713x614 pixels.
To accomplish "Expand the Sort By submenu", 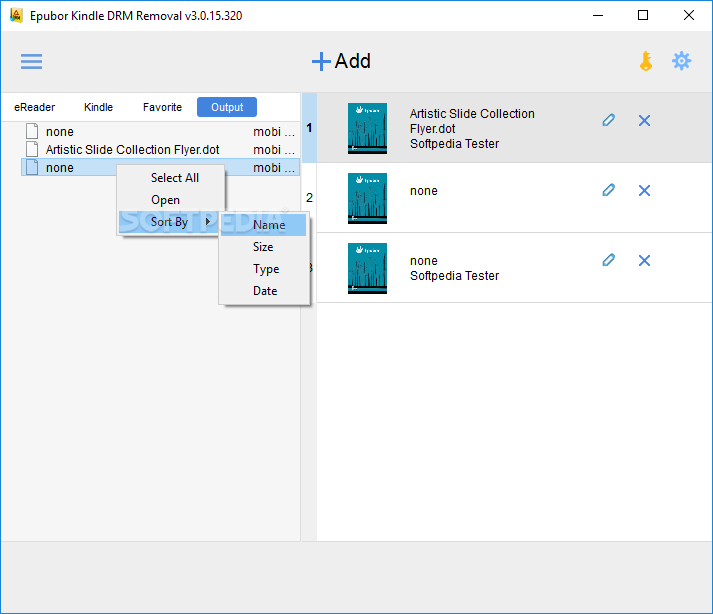I will pyautogui.click(x=171, y=222).
